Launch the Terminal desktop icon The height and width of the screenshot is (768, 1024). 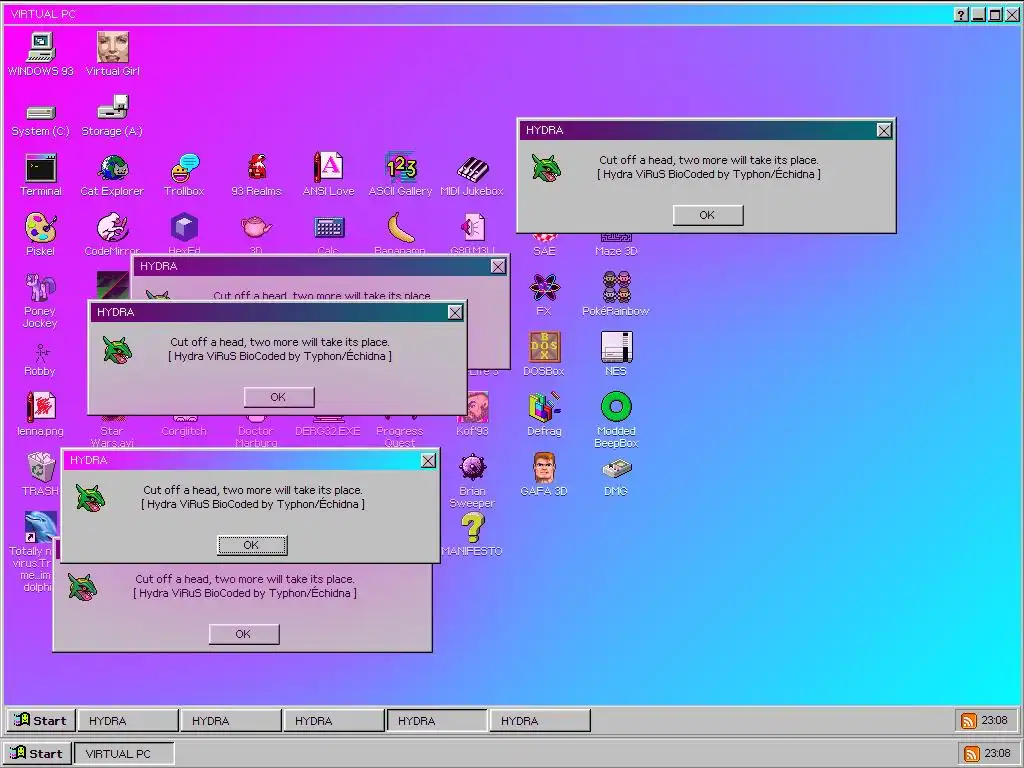click(40, 168)
